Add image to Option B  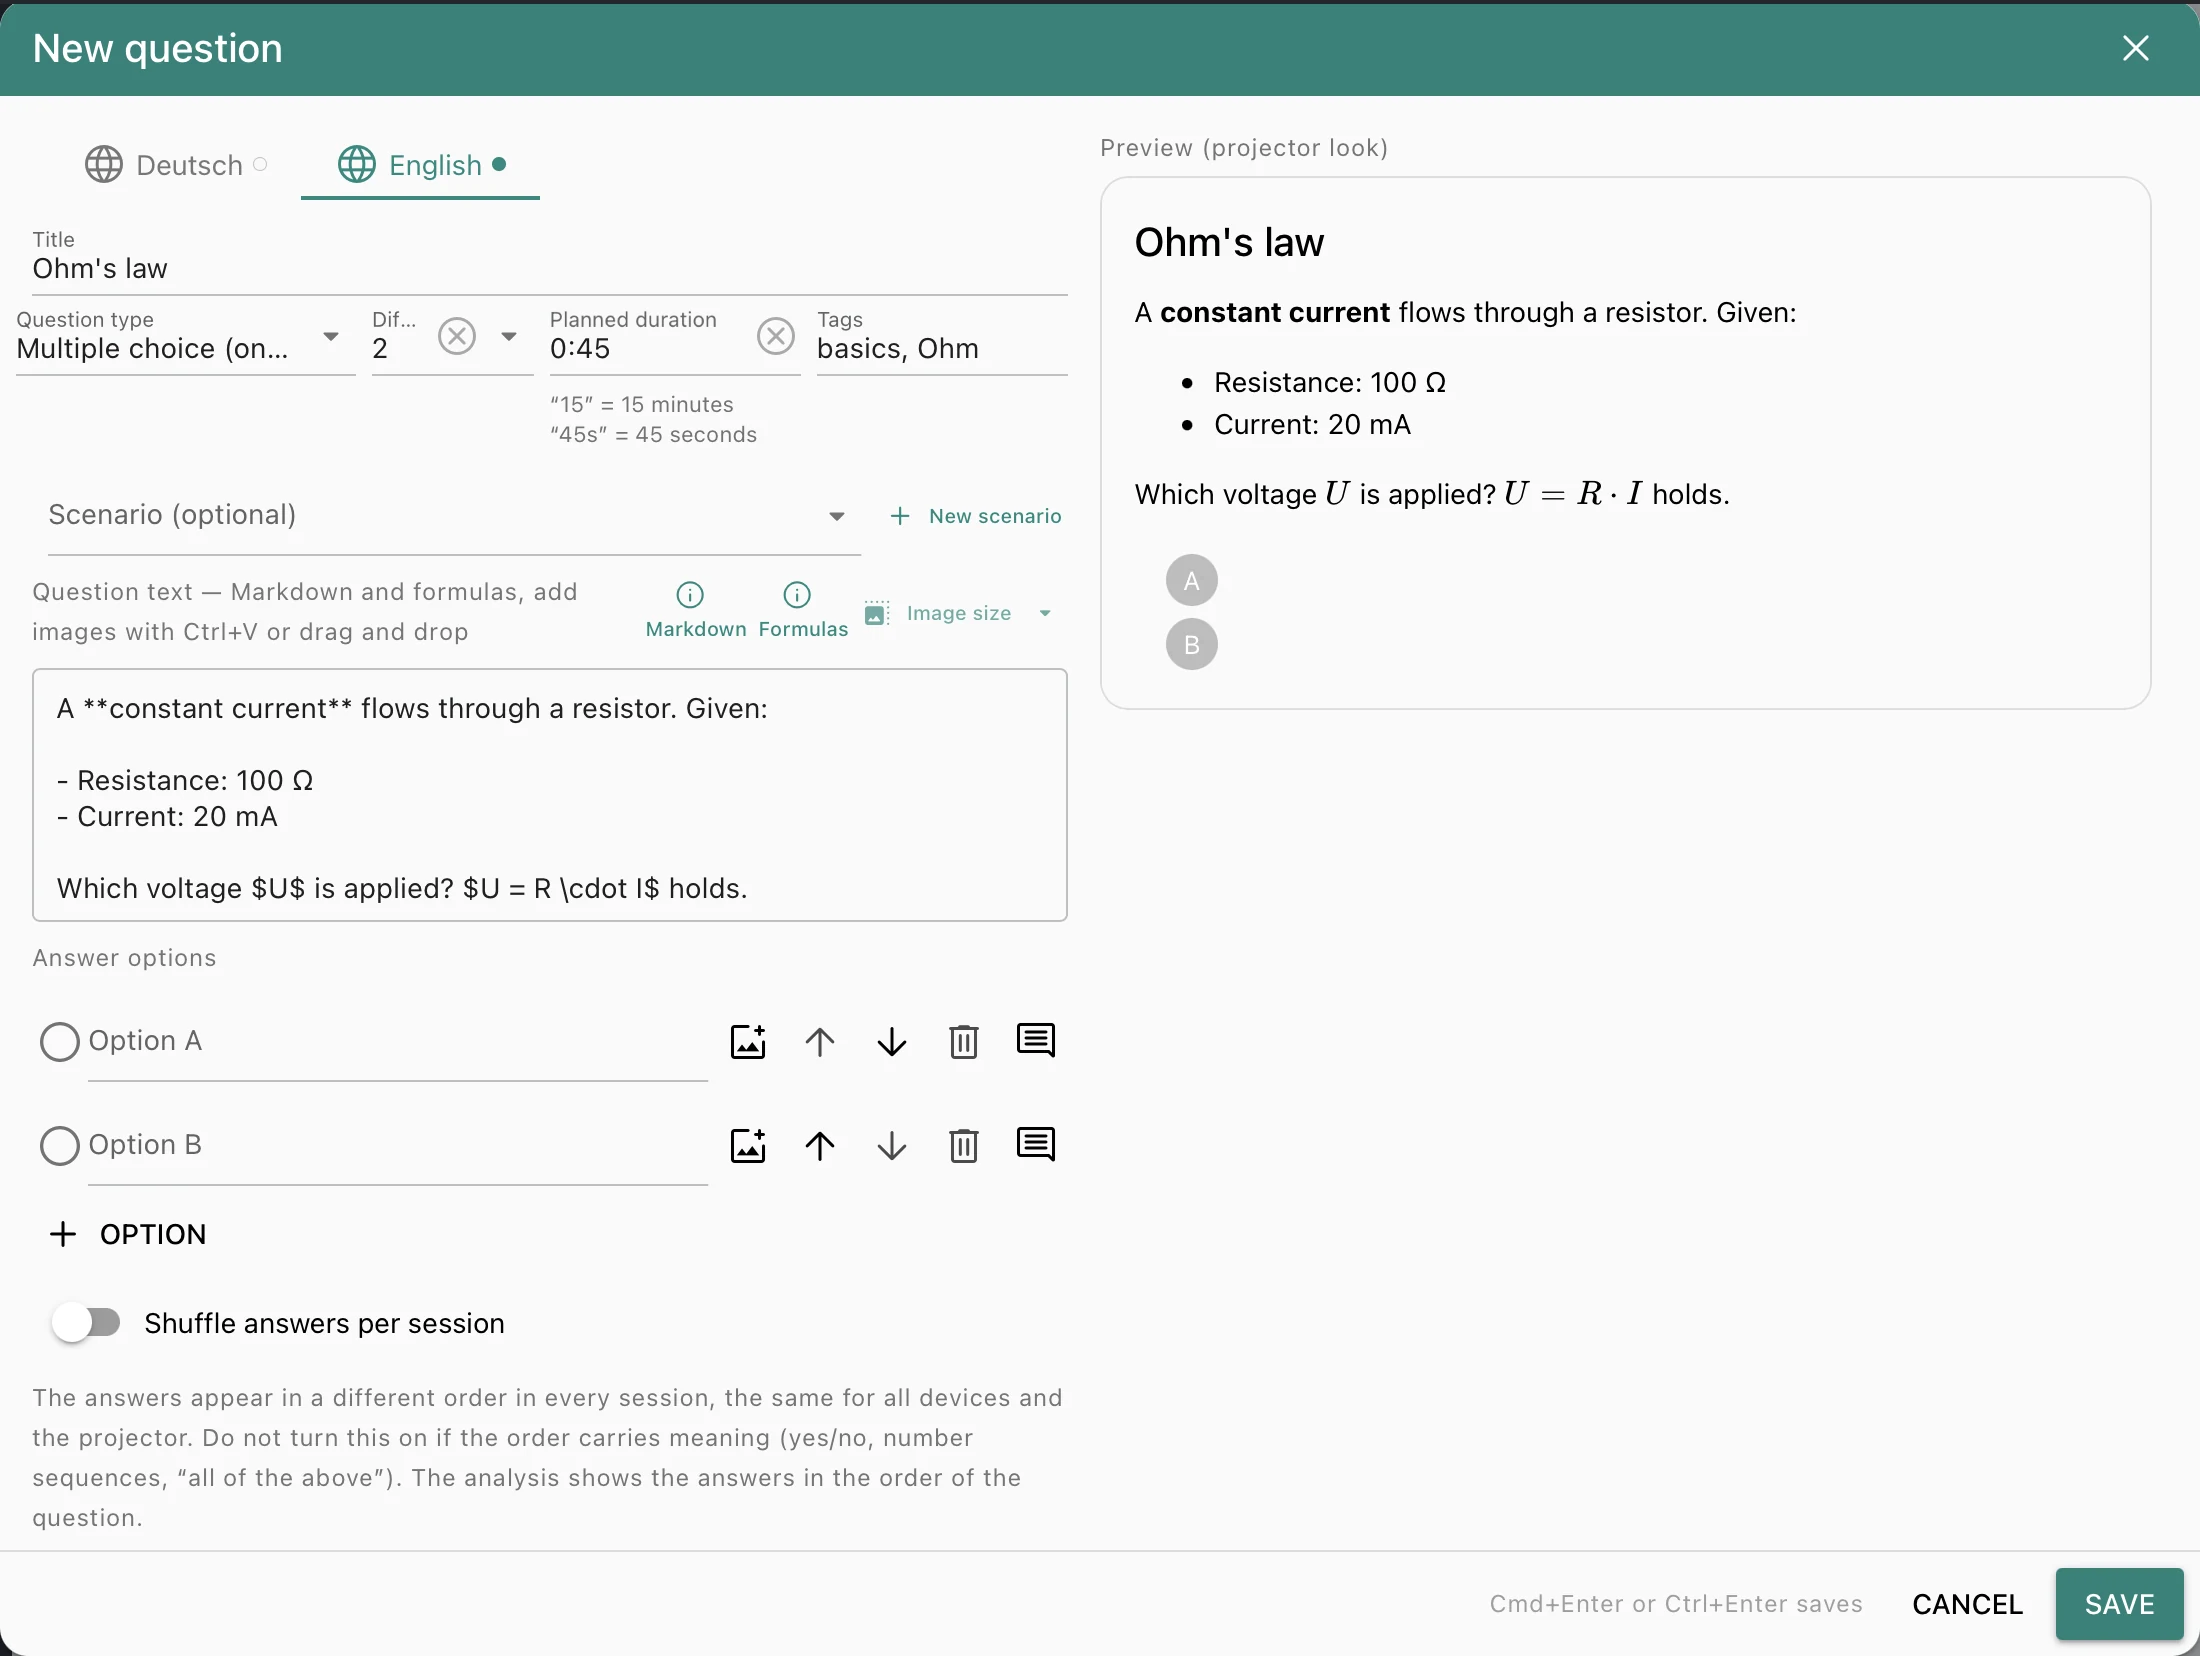[x=748, y=1146]
